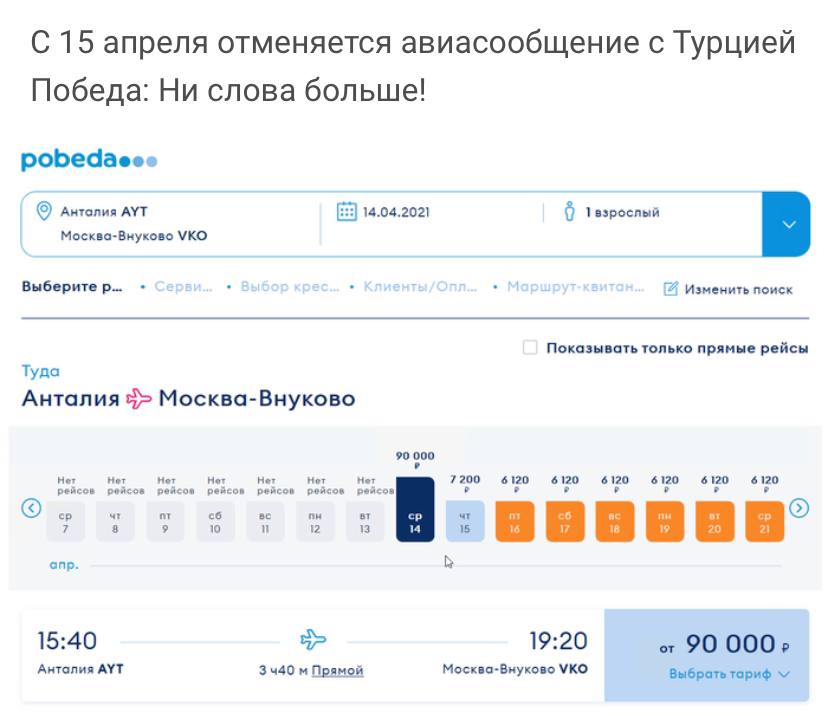Click 90 000 price above ср 14
Screen dimensions: 828x716
pyautogui.click(x=415, y=458)
